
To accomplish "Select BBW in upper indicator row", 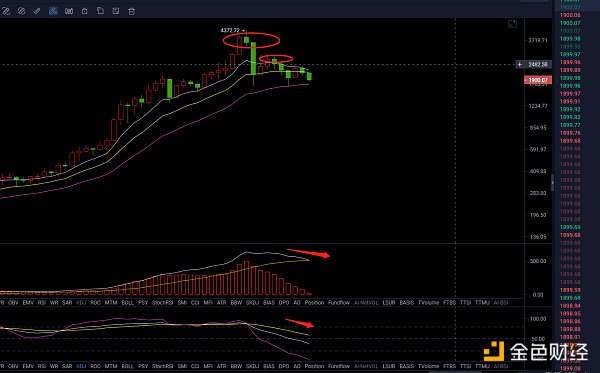I will click(236, 303).
